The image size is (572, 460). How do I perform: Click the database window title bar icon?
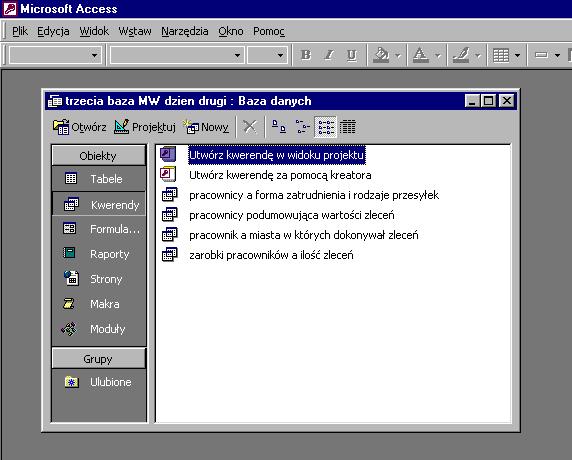pyautogui.click(x=55, y=101)
